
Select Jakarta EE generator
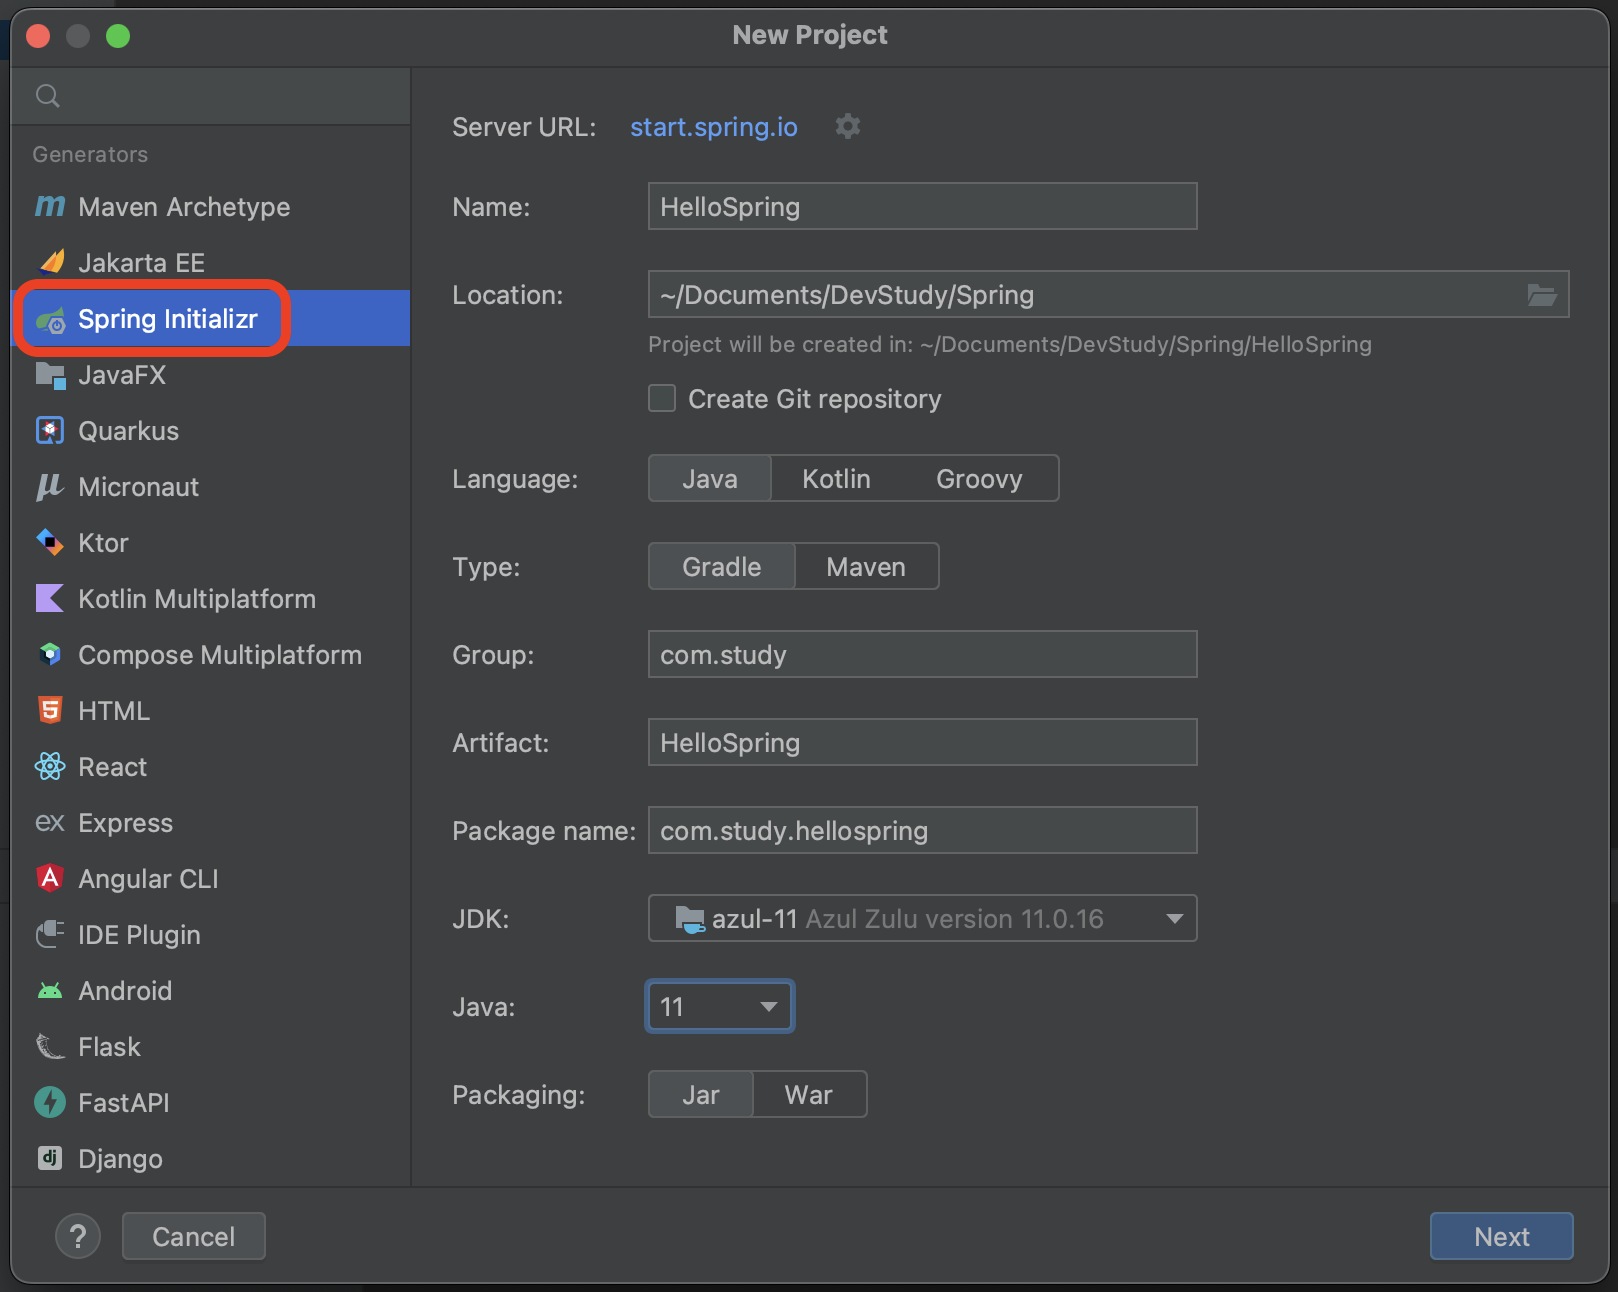pyautogui.click(x=210, y=263)
